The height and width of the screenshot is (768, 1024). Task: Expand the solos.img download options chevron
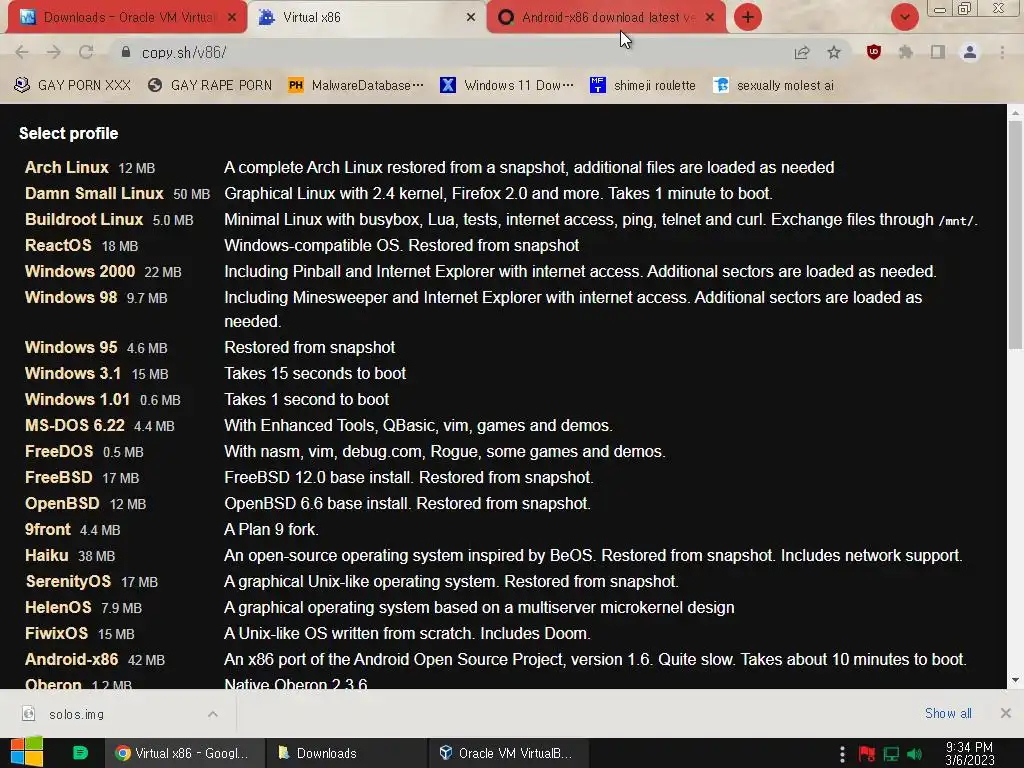click(x=213, y=714)
